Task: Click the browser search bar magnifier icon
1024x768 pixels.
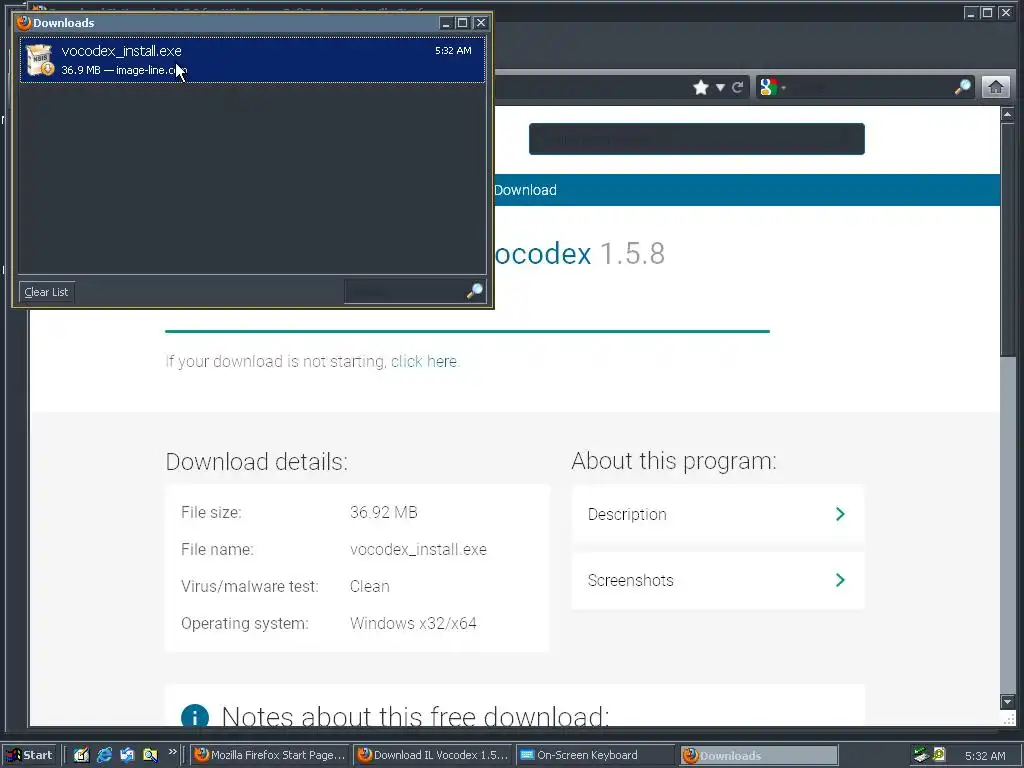Action: (x=962, y=87)
